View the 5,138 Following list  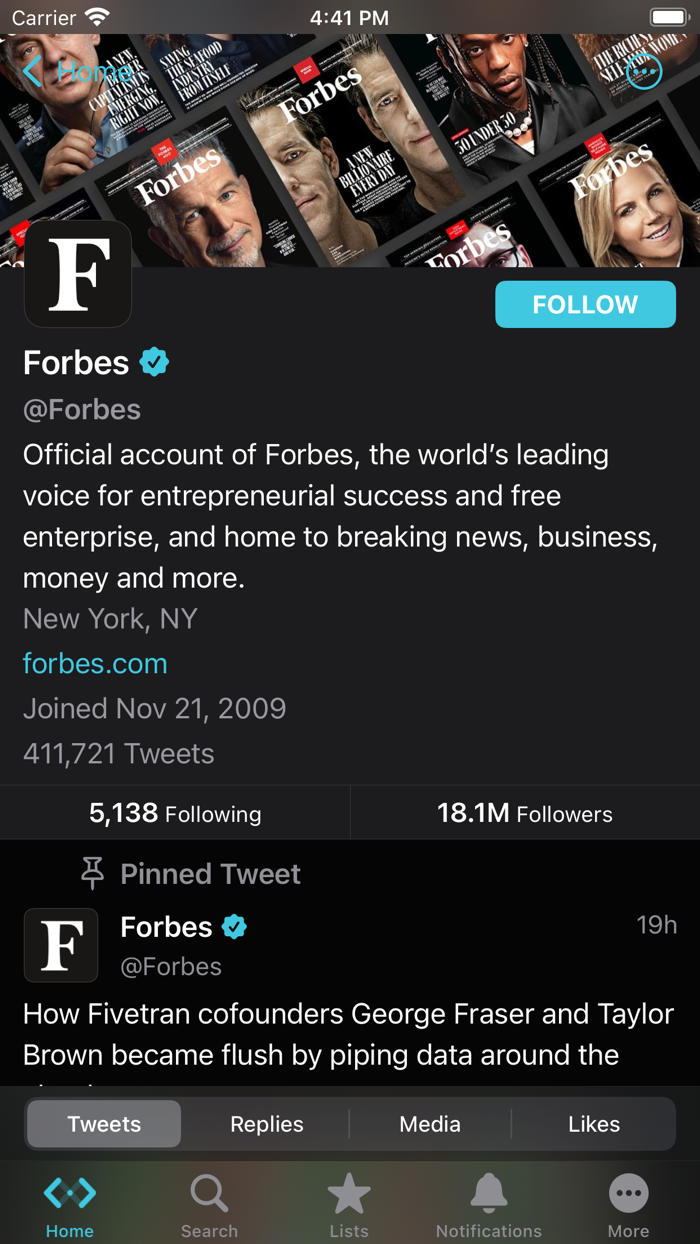[175, 813]
